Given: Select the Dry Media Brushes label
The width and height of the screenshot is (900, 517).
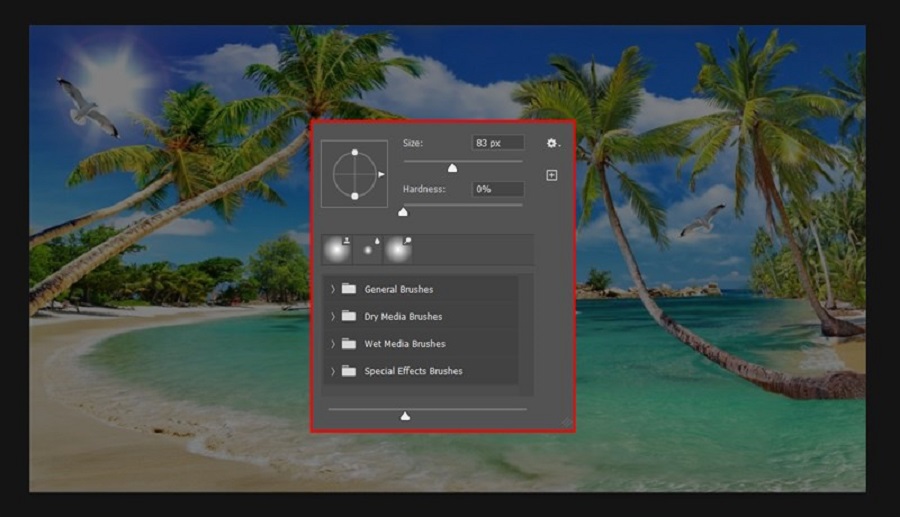Looking at the screenshot, I should click(403, 316).
